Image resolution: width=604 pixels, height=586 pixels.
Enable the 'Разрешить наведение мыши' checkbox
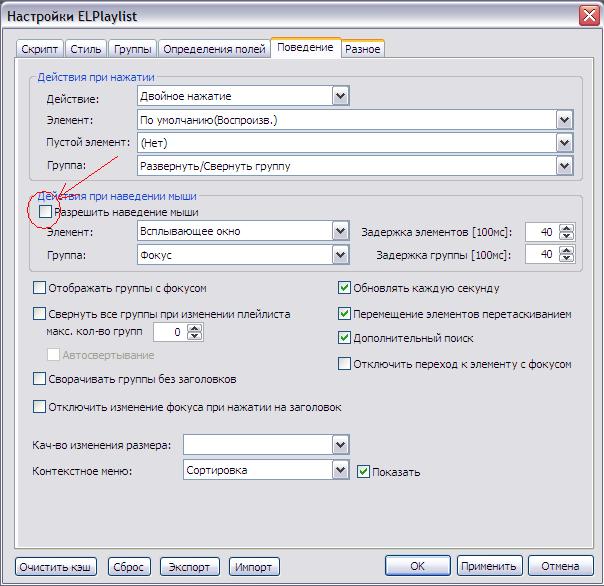pyautogui.click(x=45, y=212)
